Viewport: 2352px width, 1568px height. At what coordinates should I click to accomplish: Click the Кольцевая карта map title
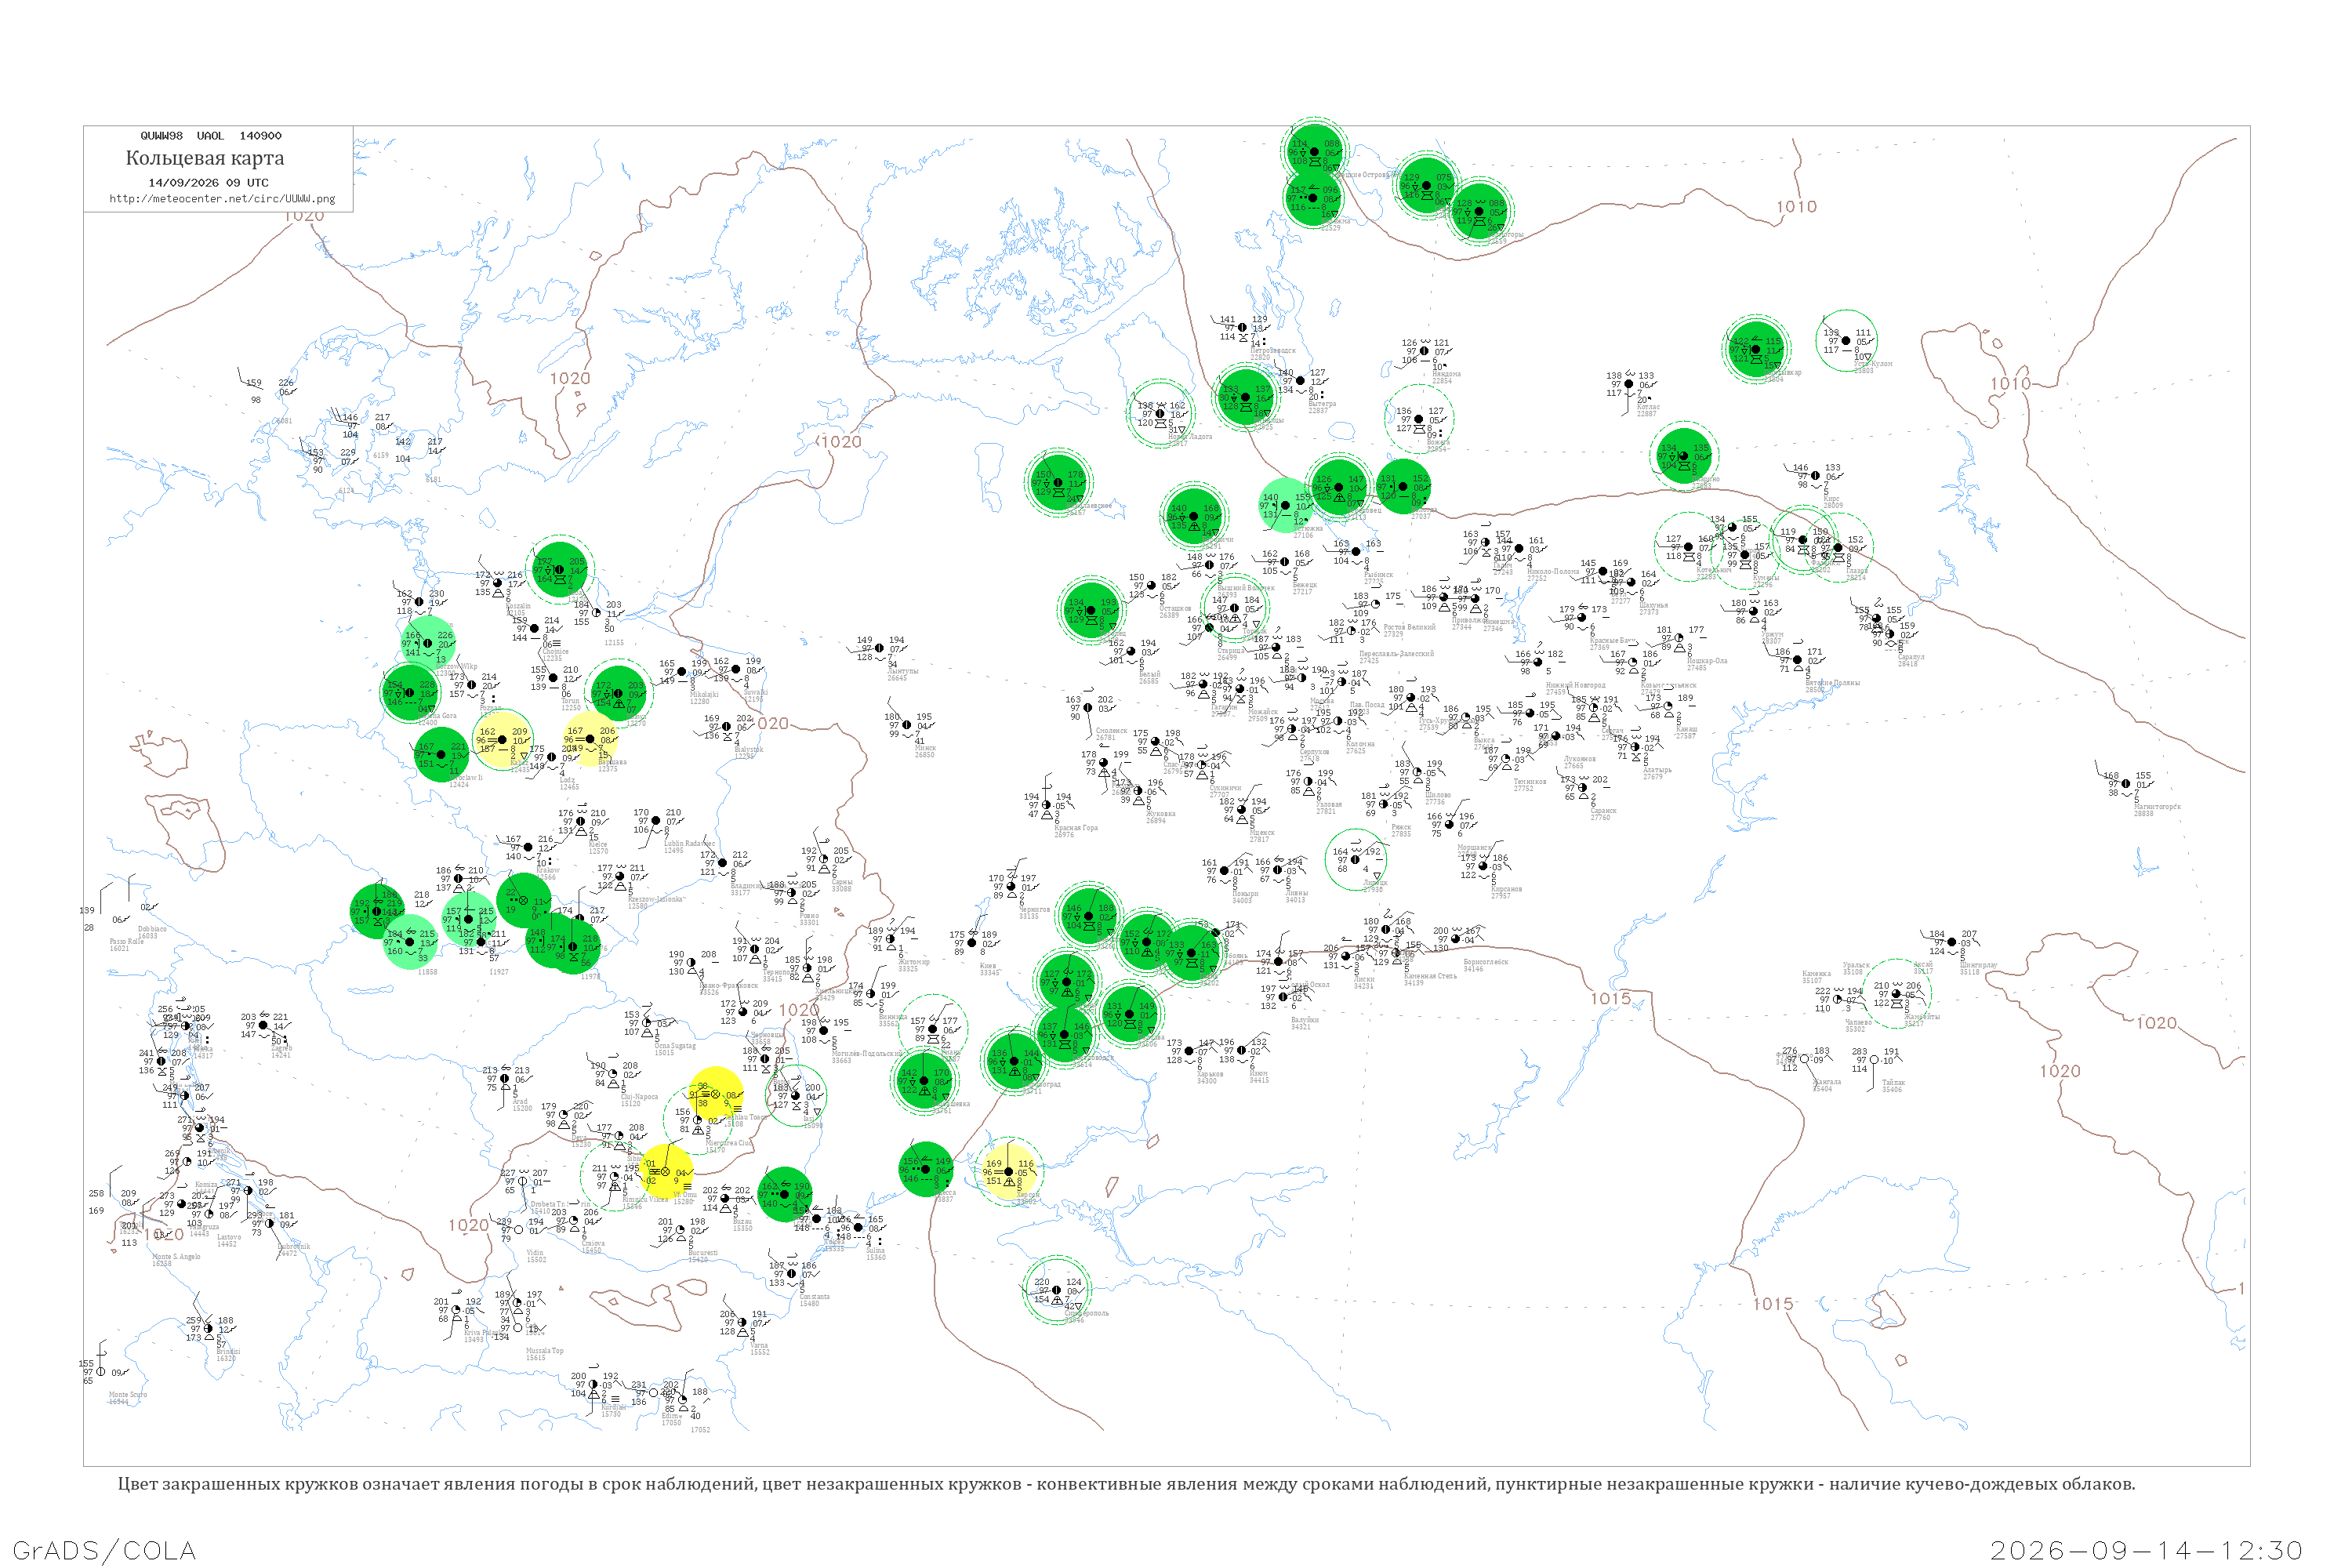205,158
